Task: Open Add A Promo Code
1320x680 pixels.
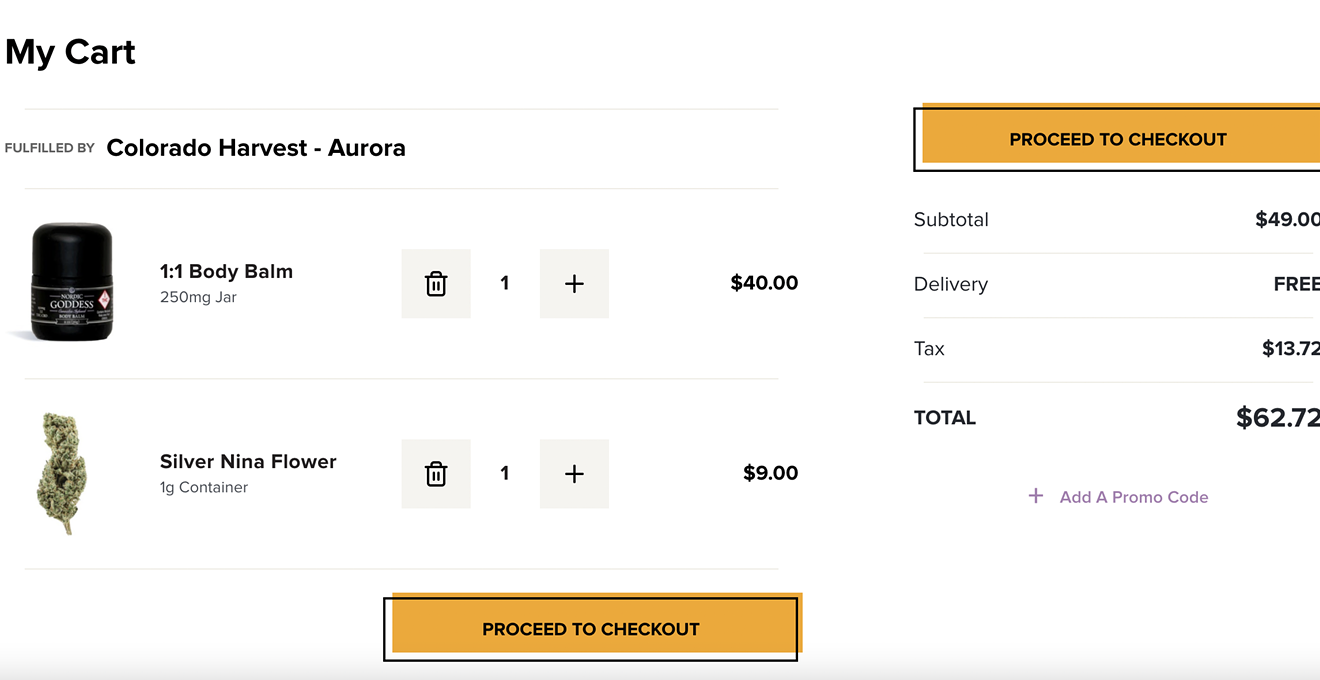Action: coord(1133,496)
